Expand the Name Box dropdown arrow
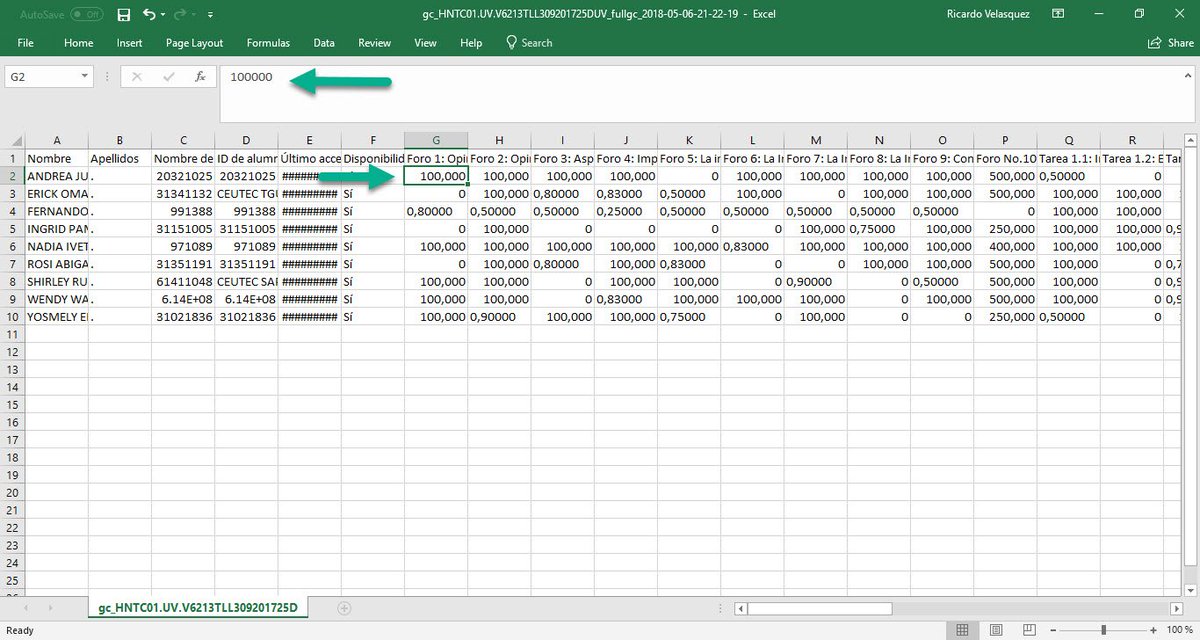Image resolution: width=1200 pixels, height=640 pixels. (85, 76)
